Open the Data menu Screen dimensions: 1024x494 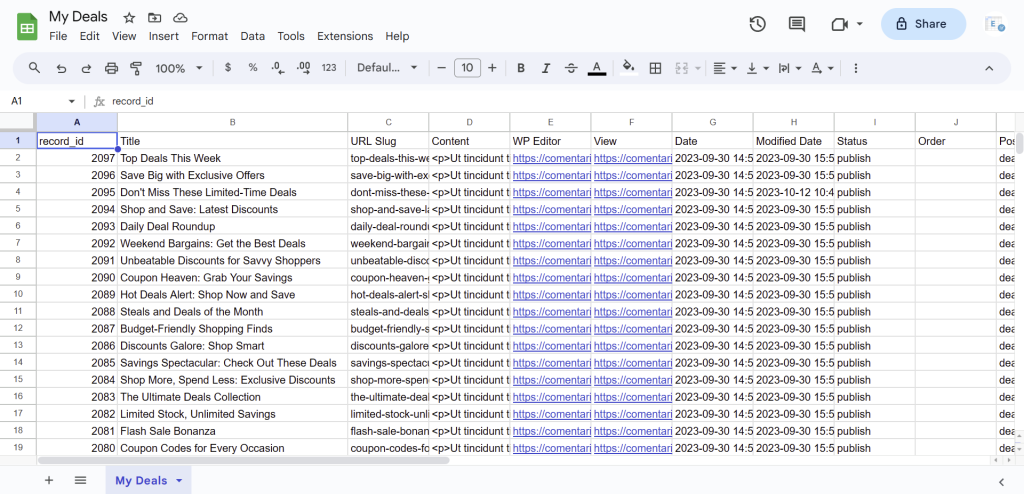(253, 36)
